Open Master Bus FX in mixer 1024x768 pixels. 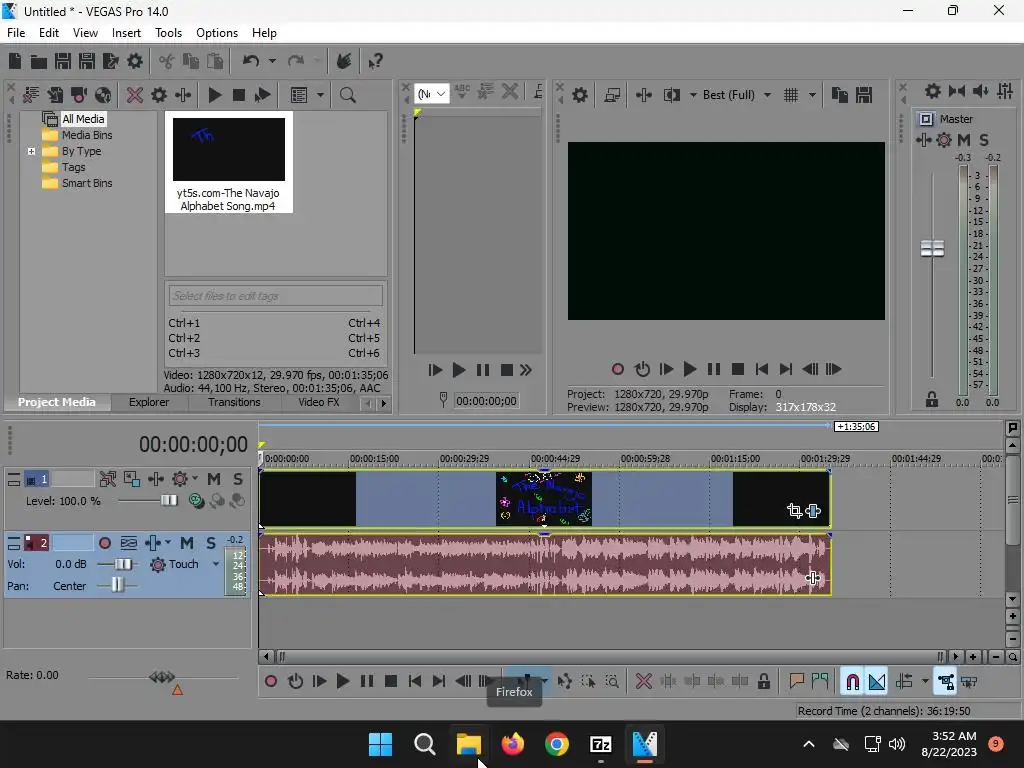coord(923,140)
